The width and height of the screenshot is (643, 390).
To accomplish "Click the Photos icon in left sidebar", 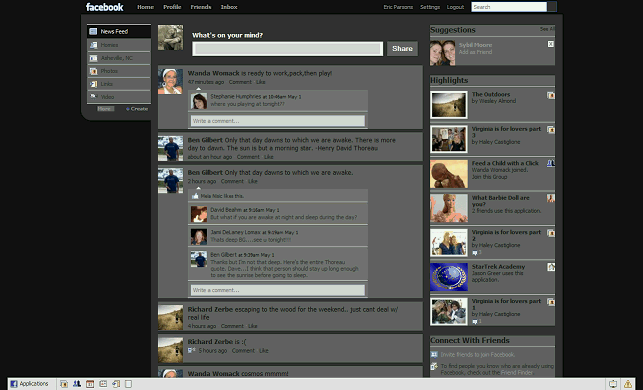I will 93,71.
